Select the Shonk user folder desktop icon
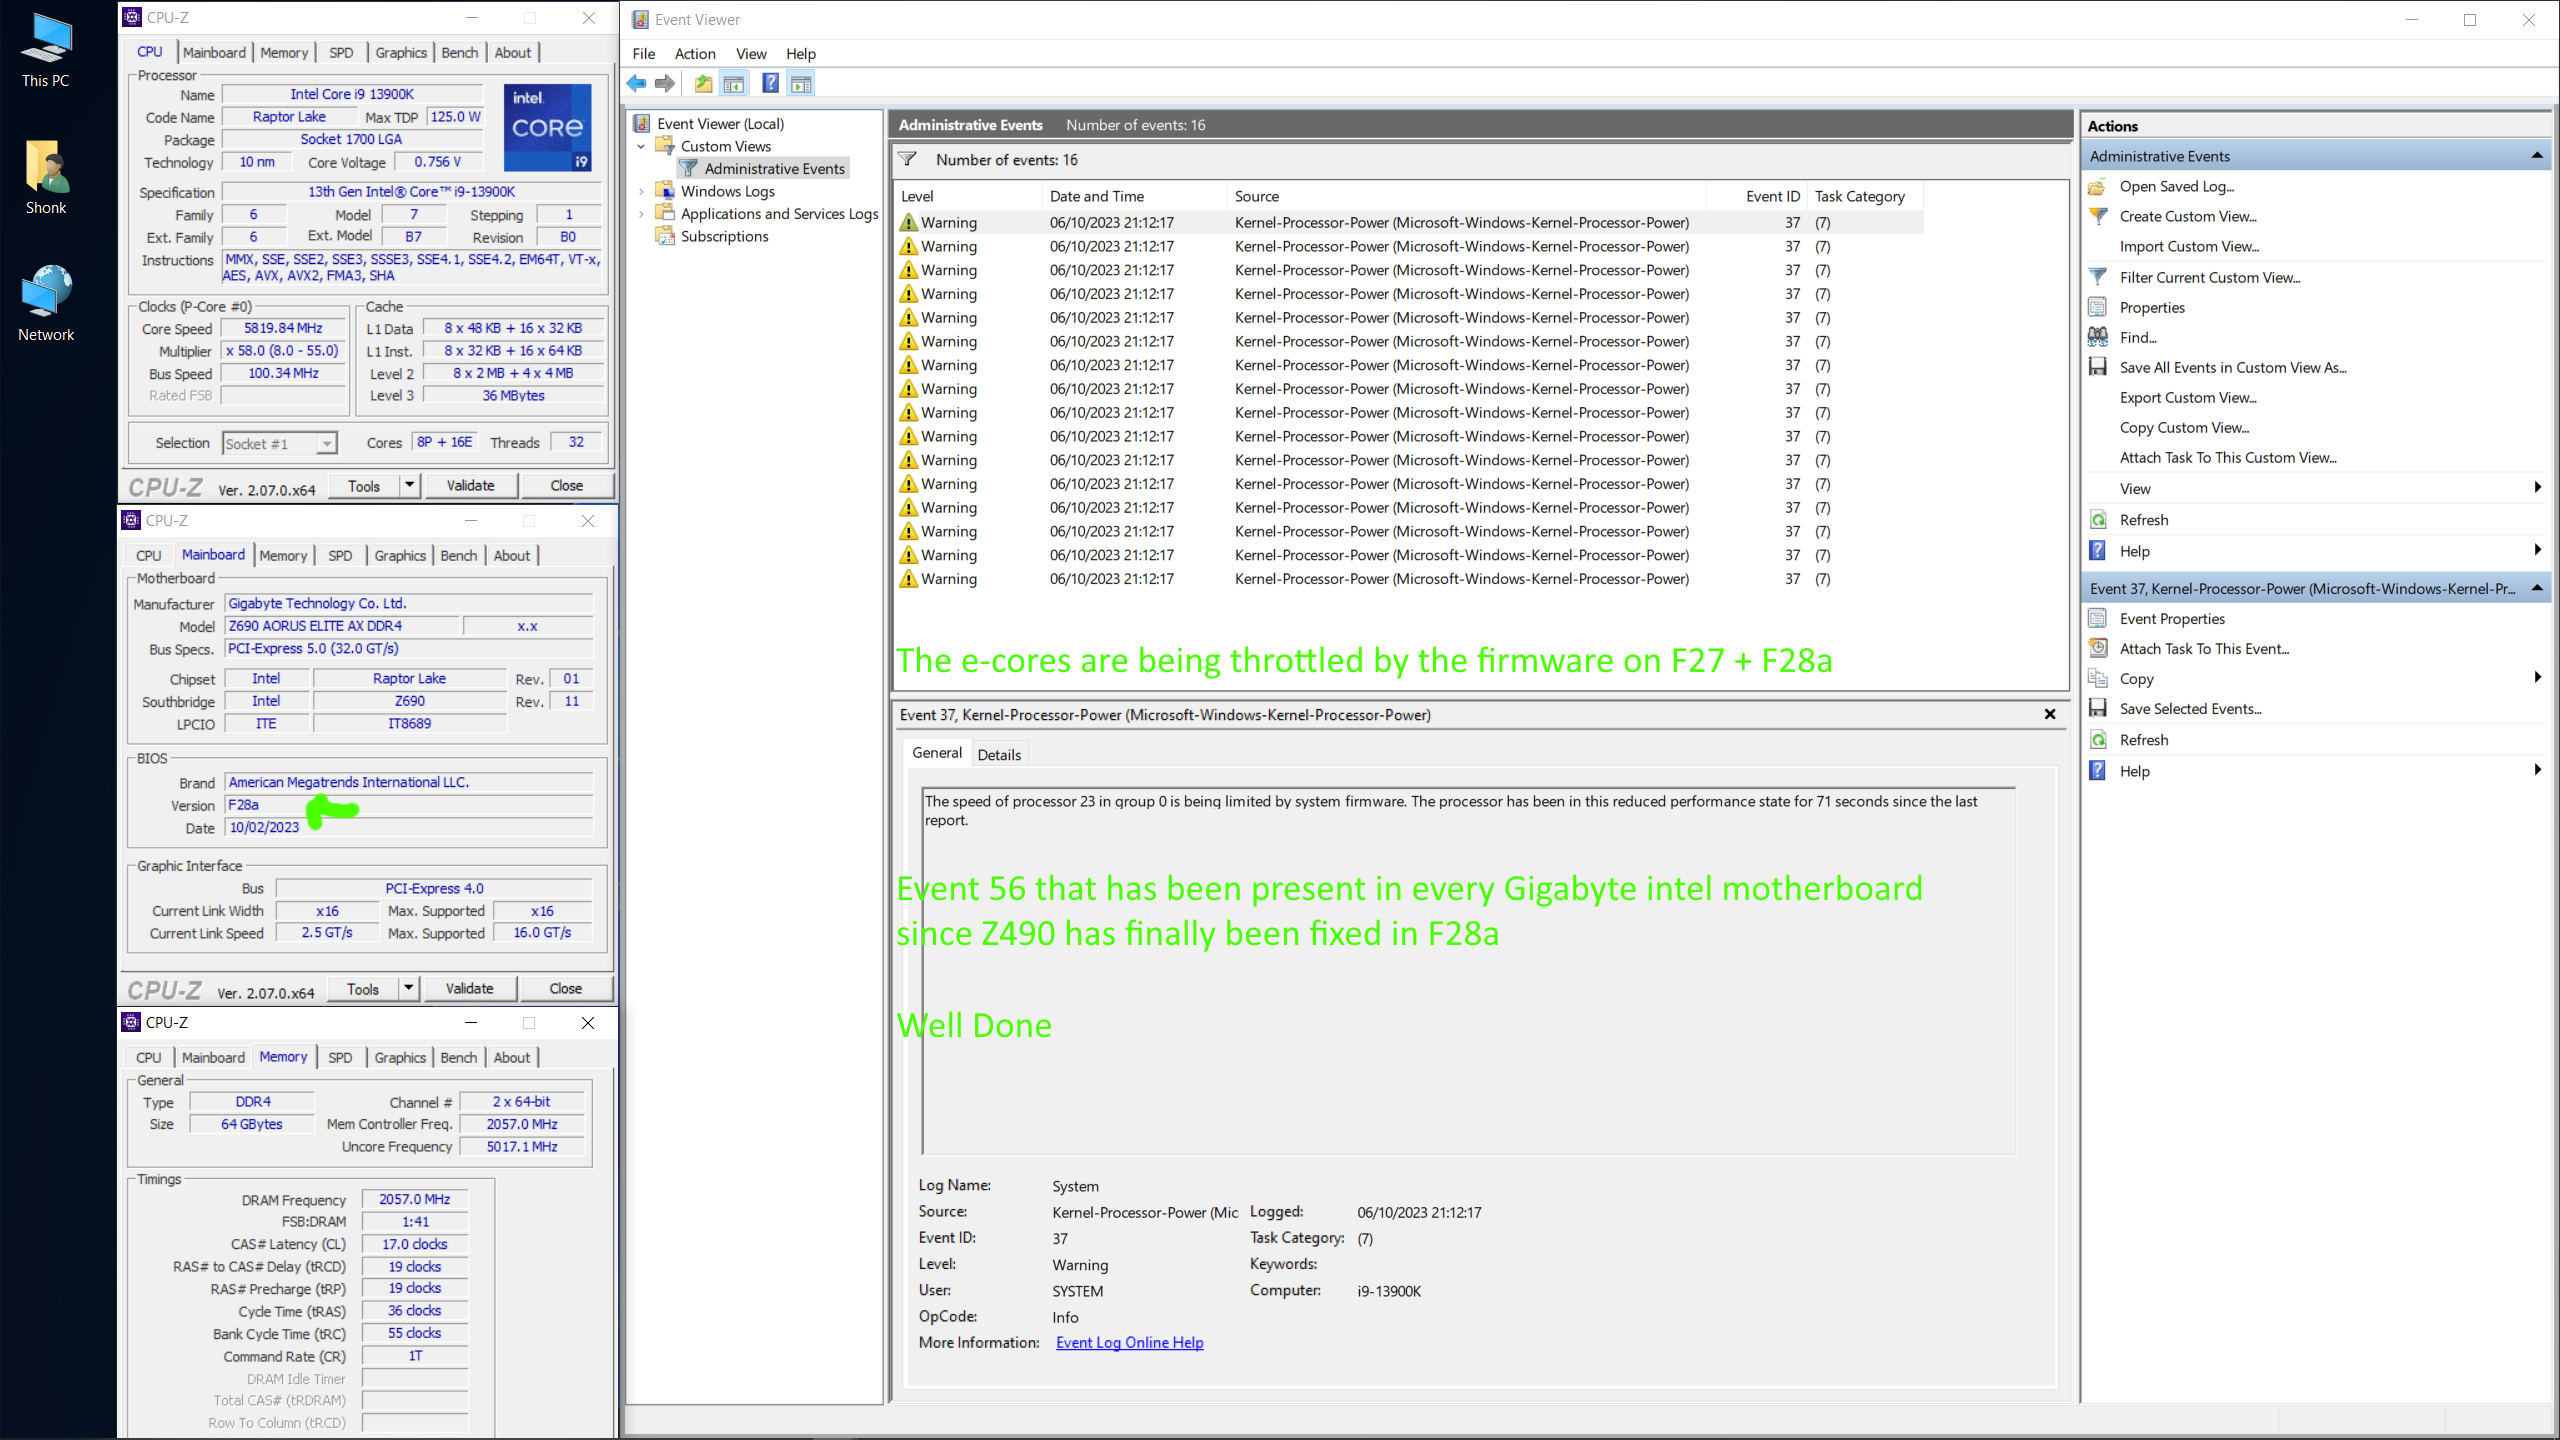2560x1440 pixels. (x=46, y=177)
